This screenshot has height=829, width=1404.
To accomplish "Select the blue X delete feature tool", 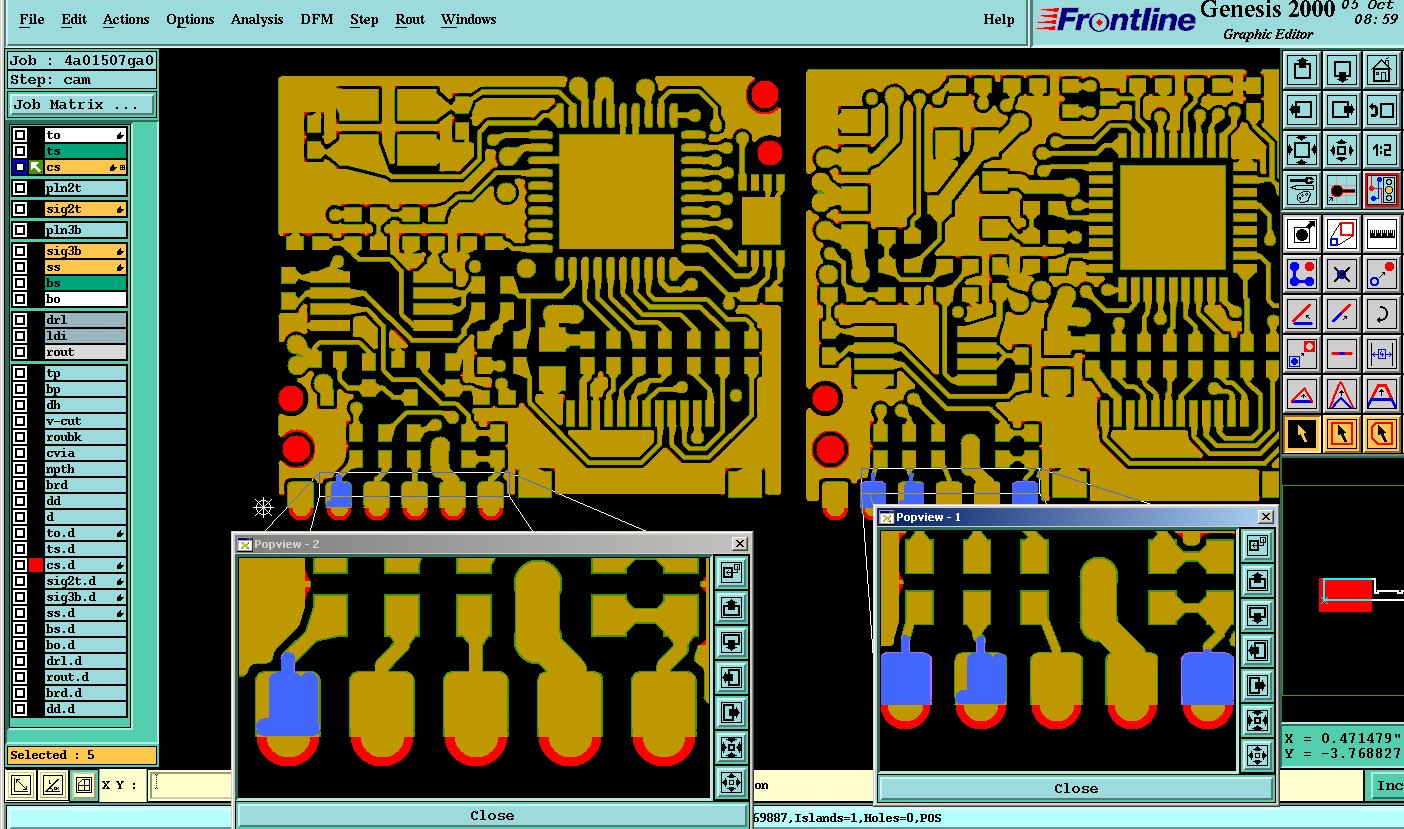I will coord(1342,273).
